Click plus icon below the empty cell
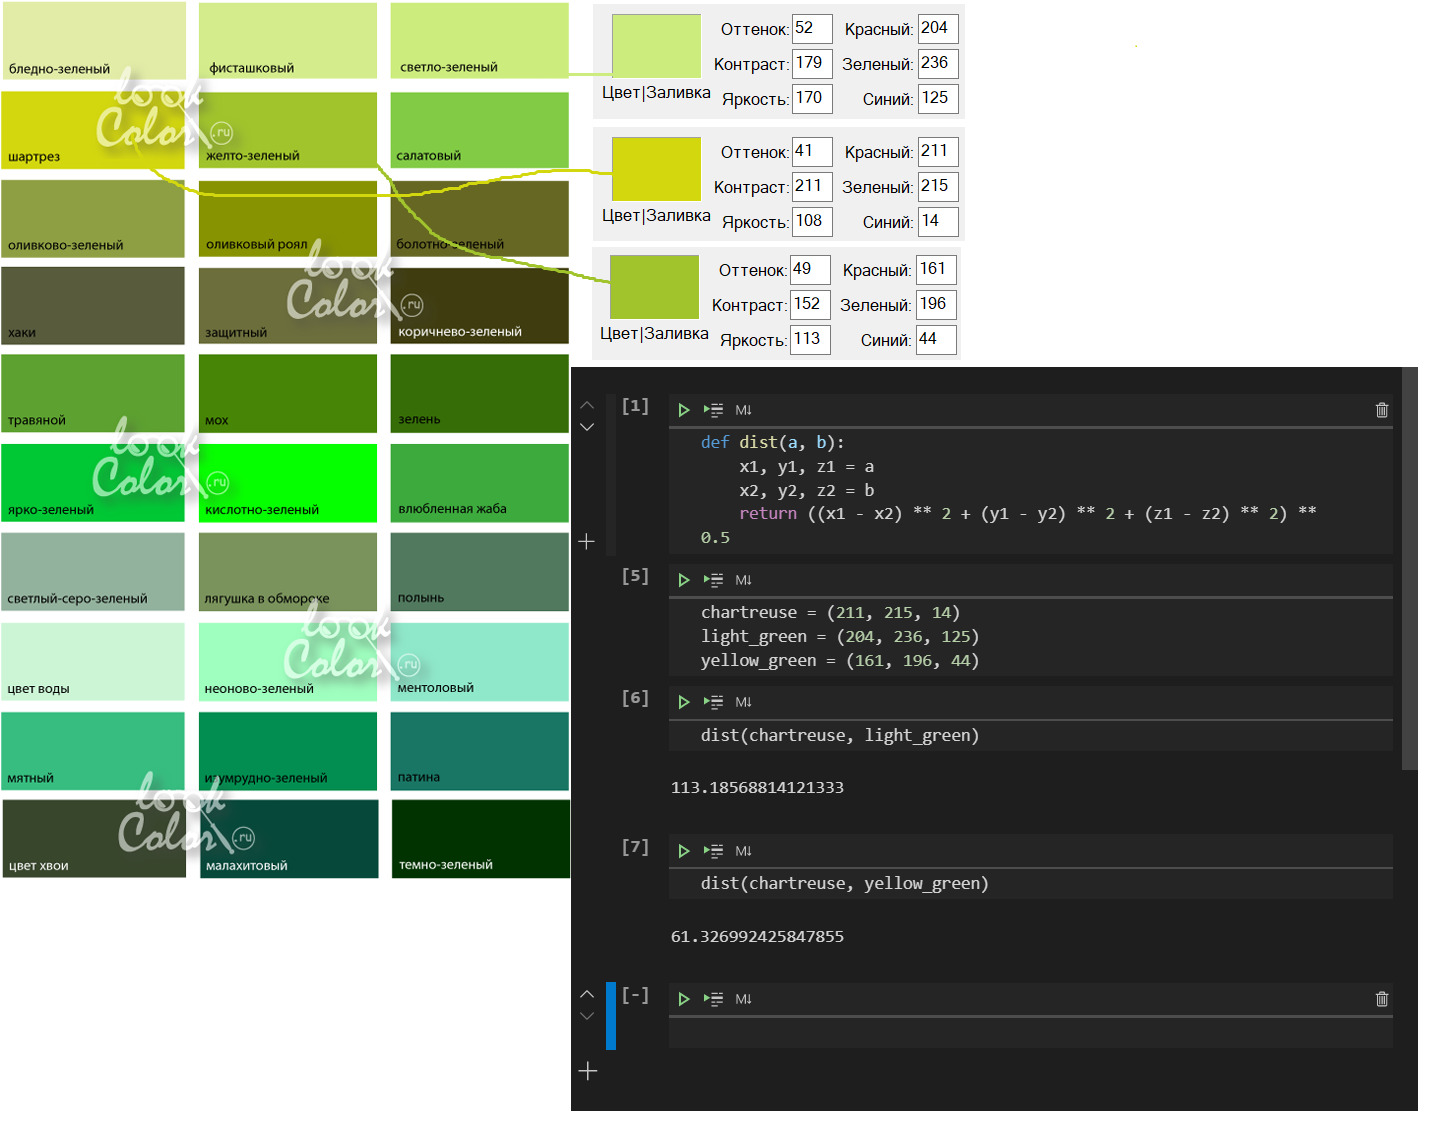Image resolution: width=1432 pixels, height=1130 pixels. 588,1071
